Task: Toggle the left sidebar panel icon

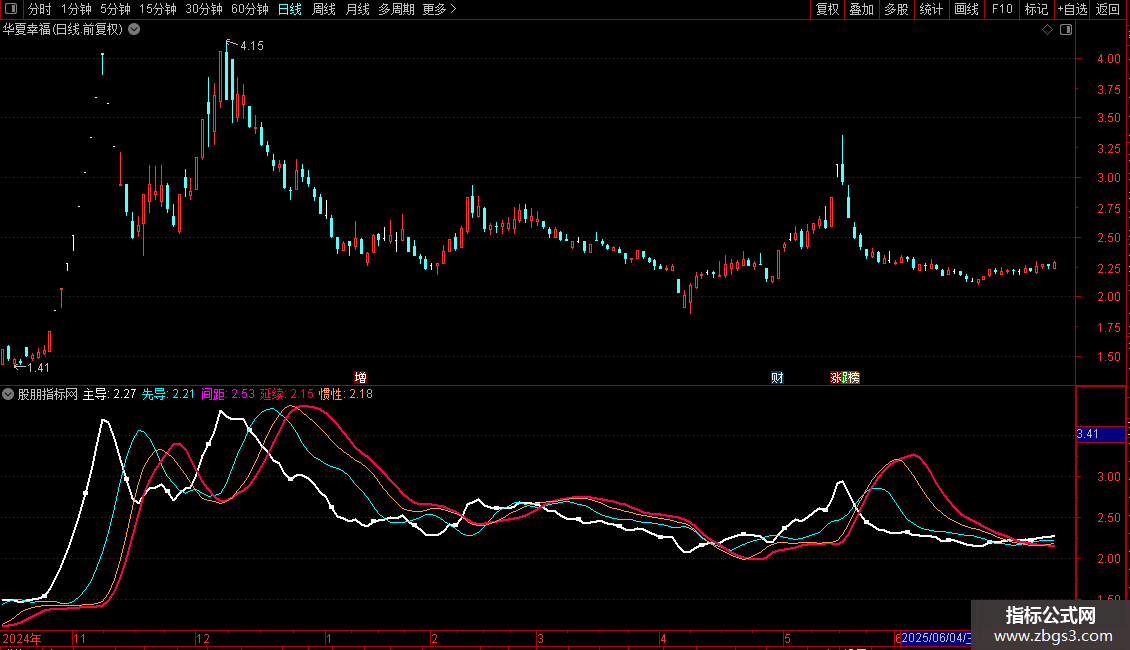Action: pyautogui.click(x=11, y=9)
